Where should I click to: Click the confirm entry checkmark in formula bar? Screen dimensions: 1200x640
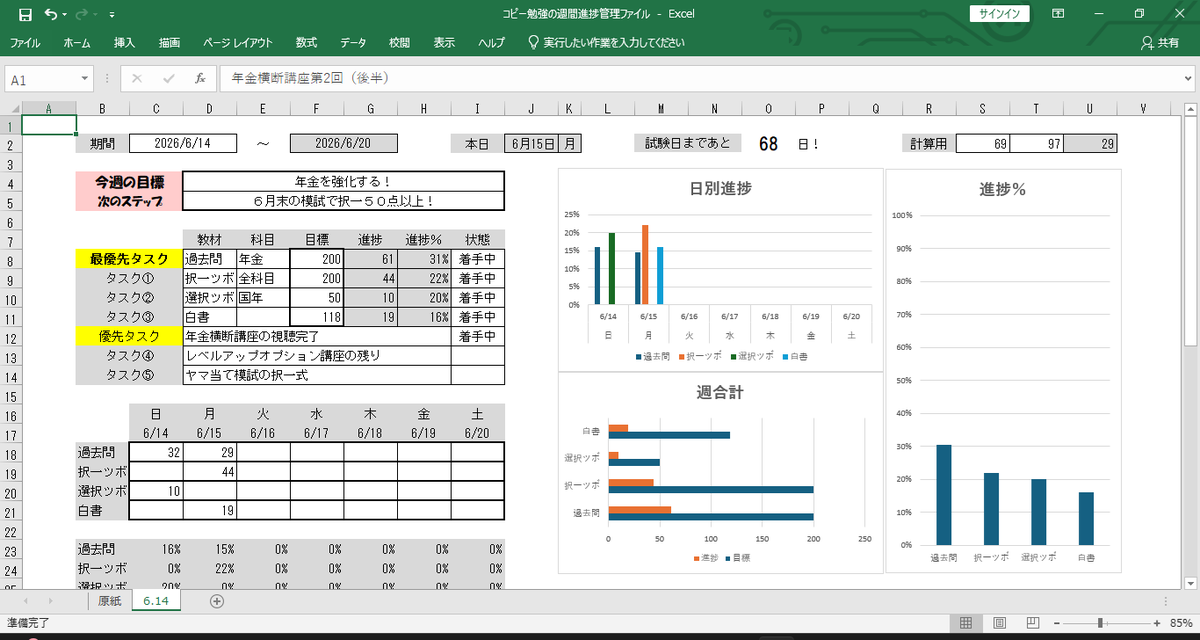(x=168, y=78)
